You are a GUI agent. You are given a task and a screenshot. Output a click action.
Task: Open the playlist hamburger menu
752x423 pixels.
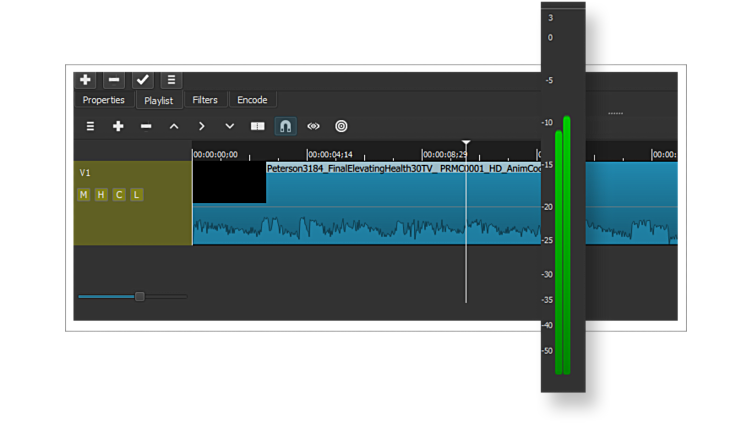click(x=171, y=80)
